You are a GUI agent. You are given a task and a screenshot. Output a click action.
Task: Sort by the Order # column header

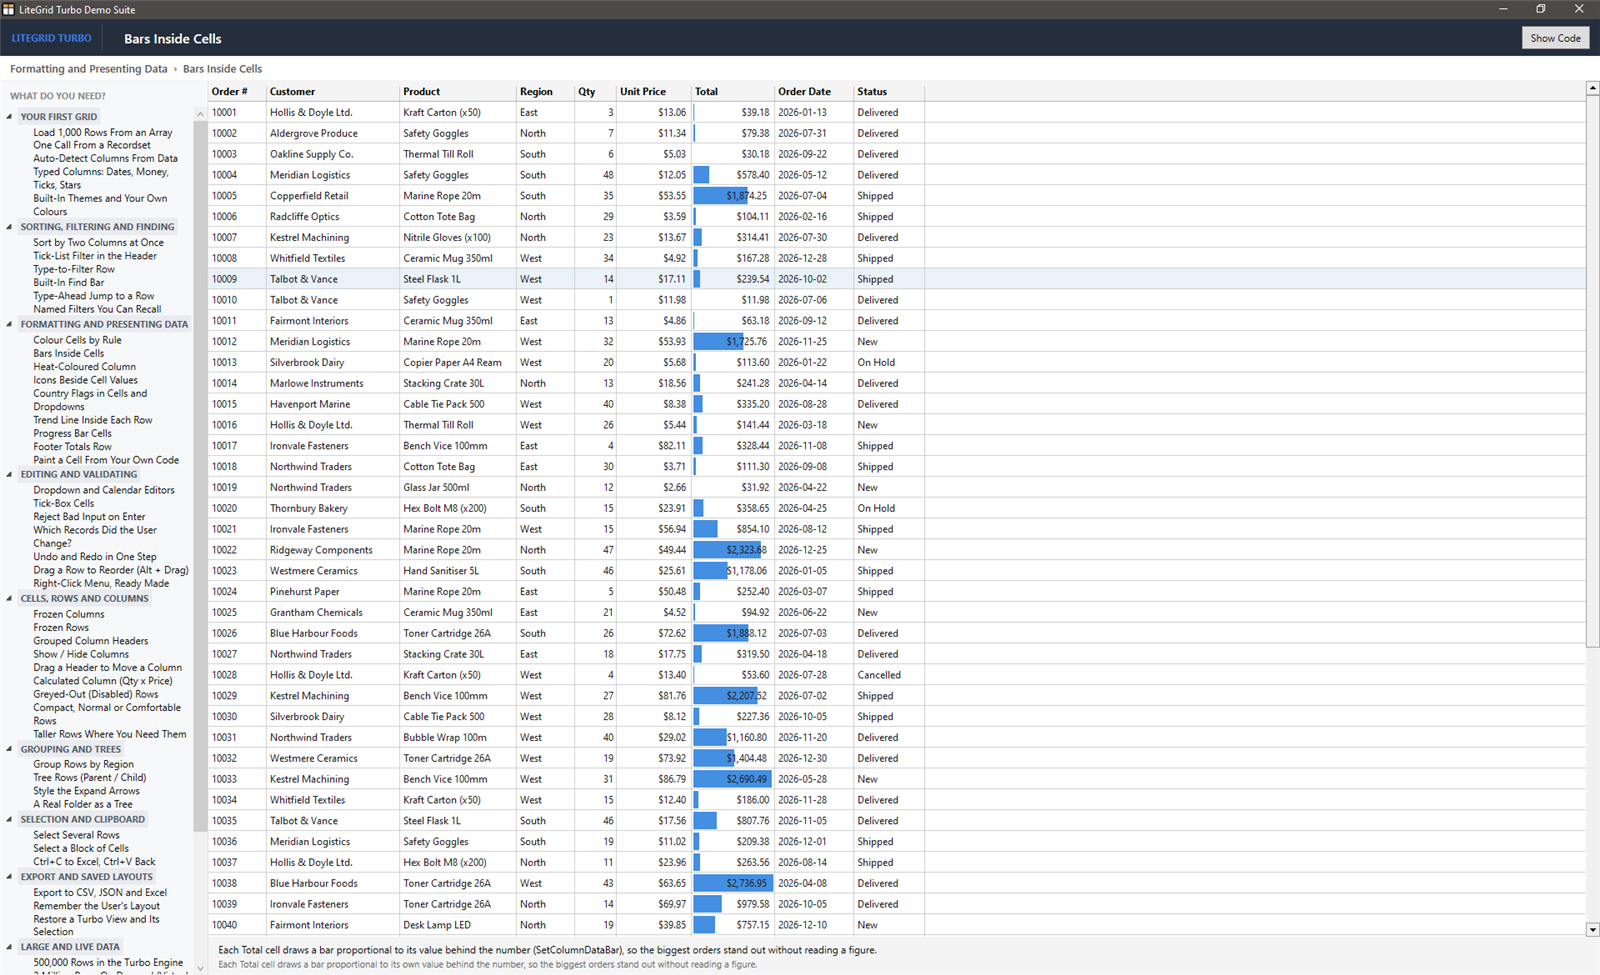[x=237, y=91]
